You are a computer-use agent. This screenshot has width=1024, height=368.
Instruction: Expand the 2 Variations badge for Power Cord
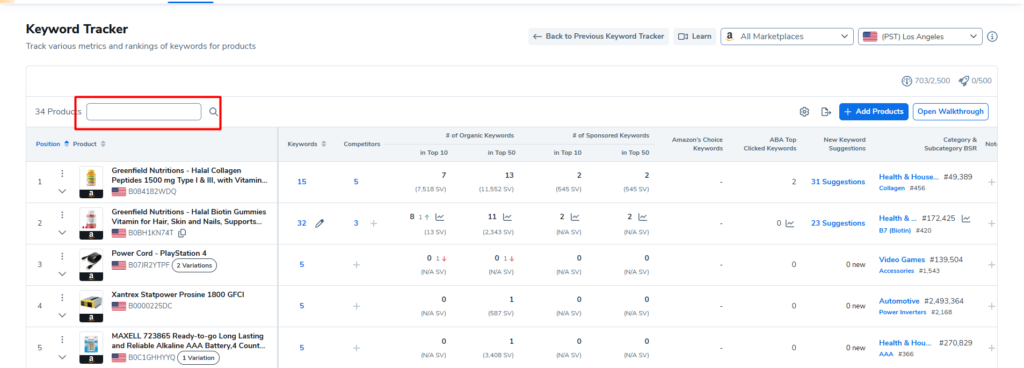pos(195,265)
